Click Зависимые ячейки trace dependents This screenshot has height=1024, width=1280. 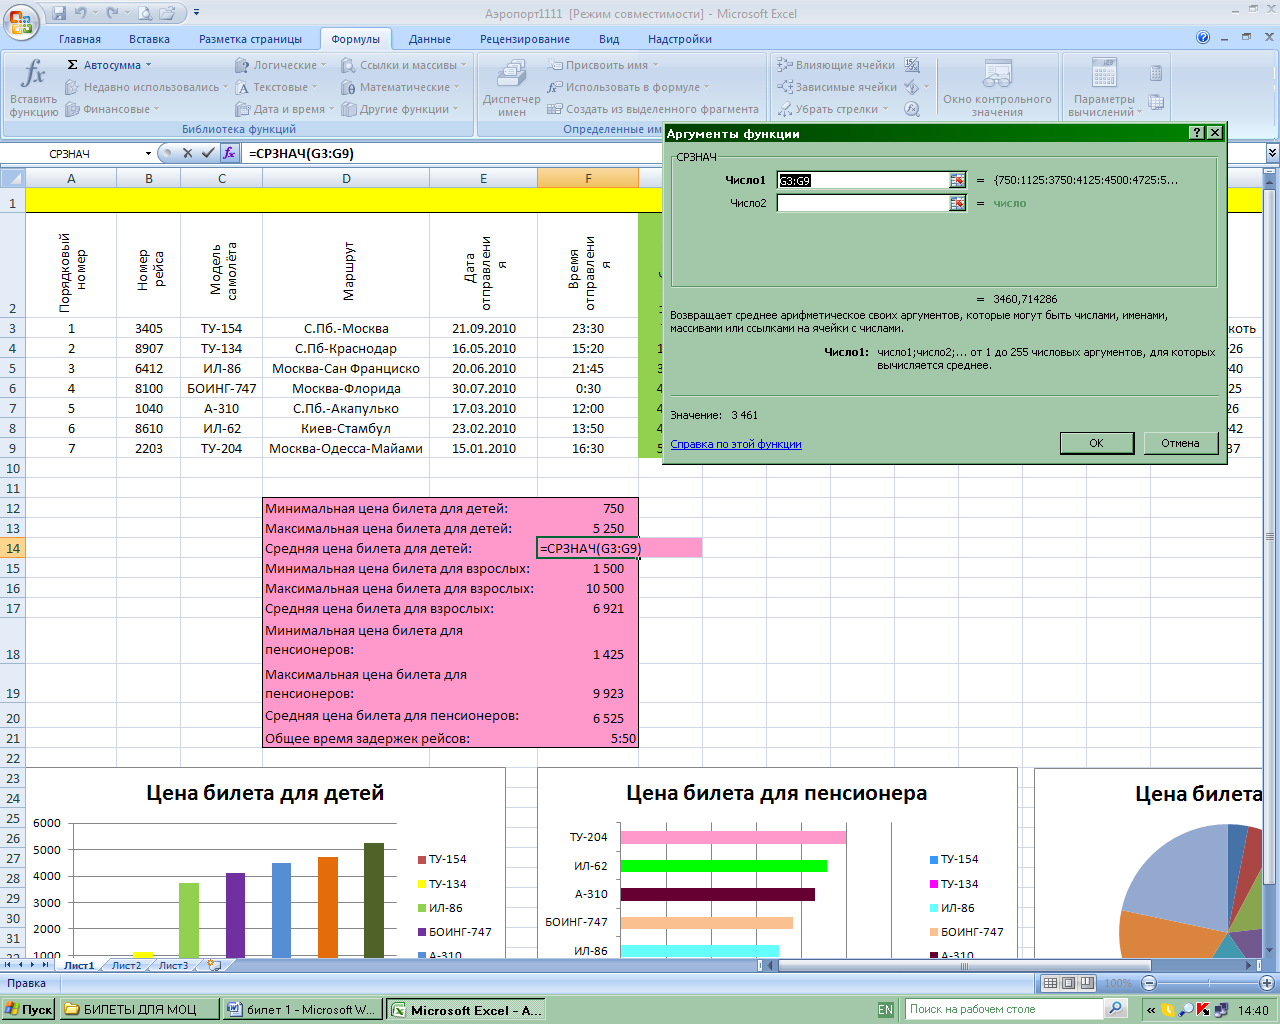pyautogui.click(x=838, y=87)
